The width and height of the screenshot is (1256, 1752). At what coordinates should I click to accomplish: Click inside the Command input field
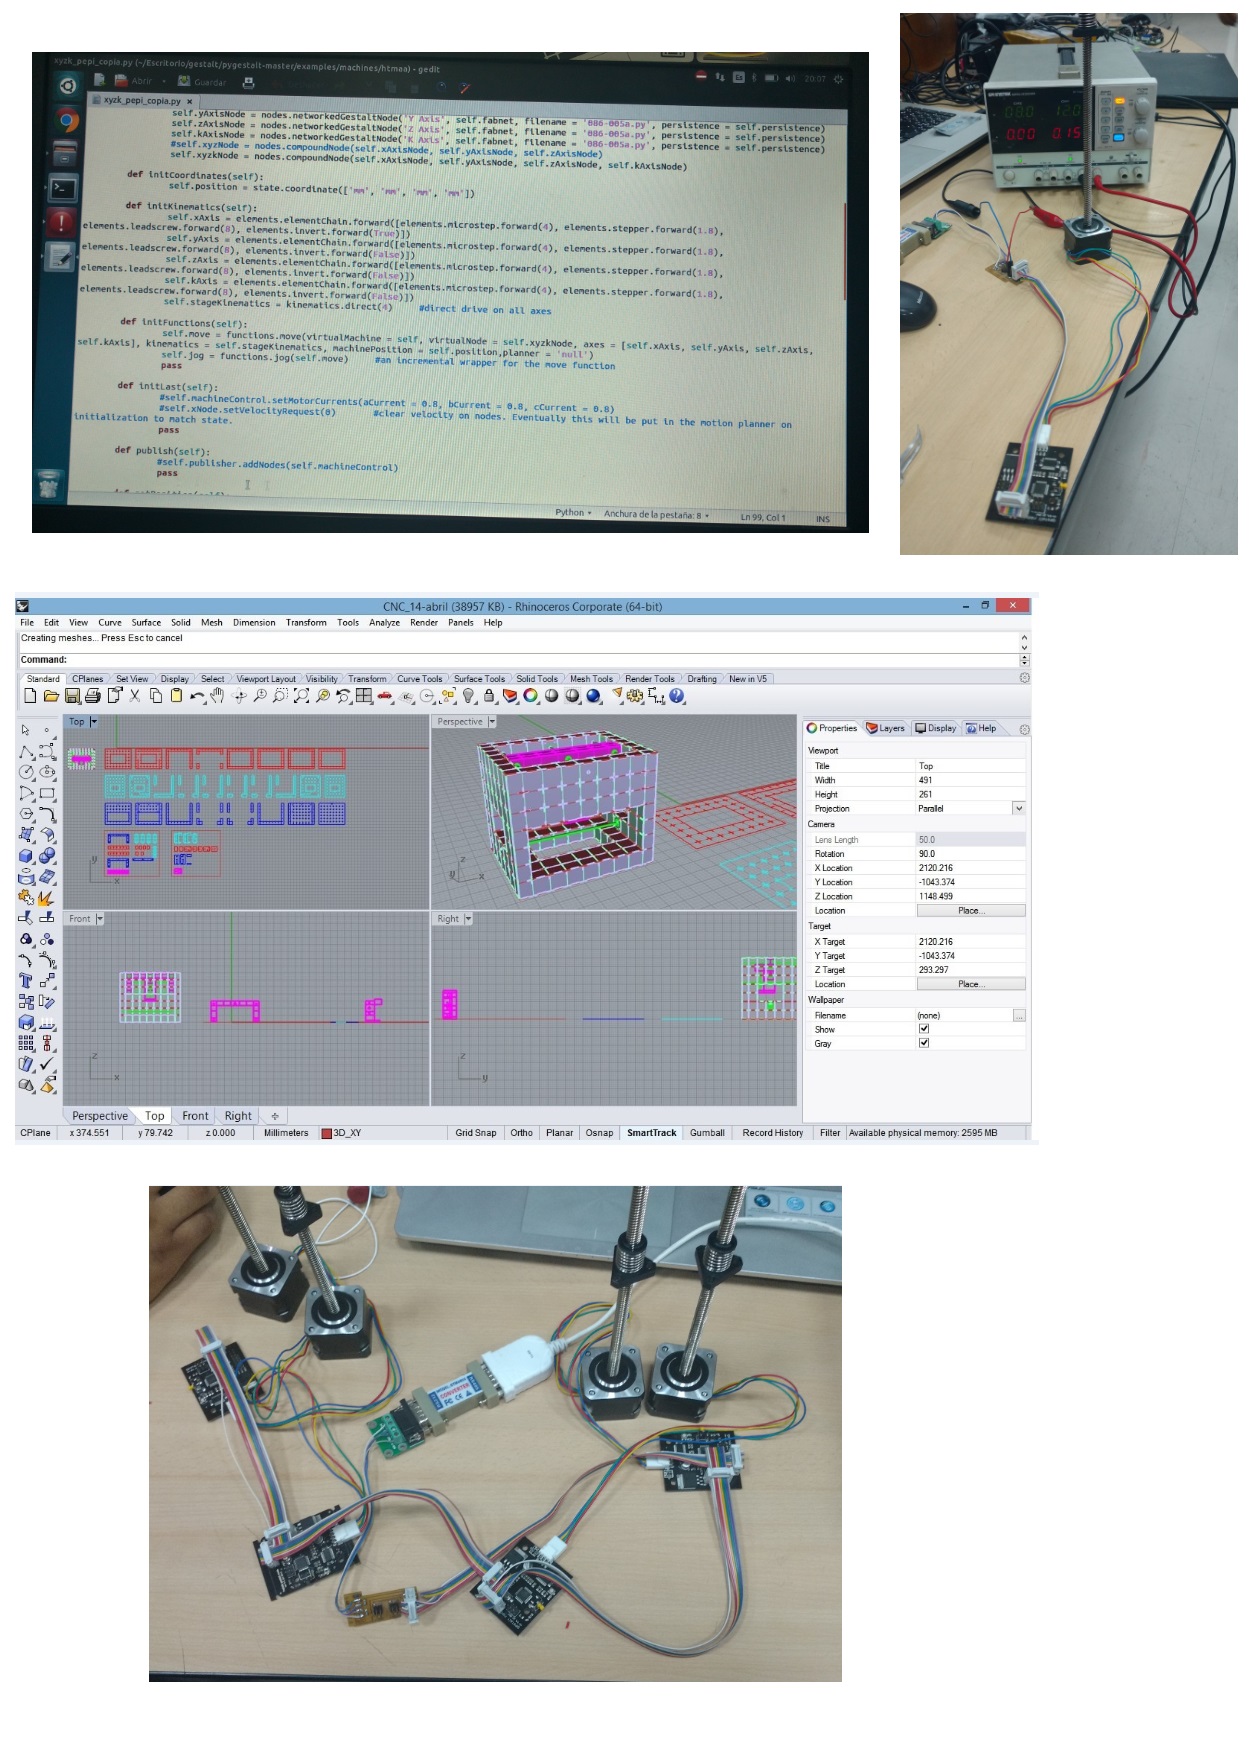(x=540, y=660)
